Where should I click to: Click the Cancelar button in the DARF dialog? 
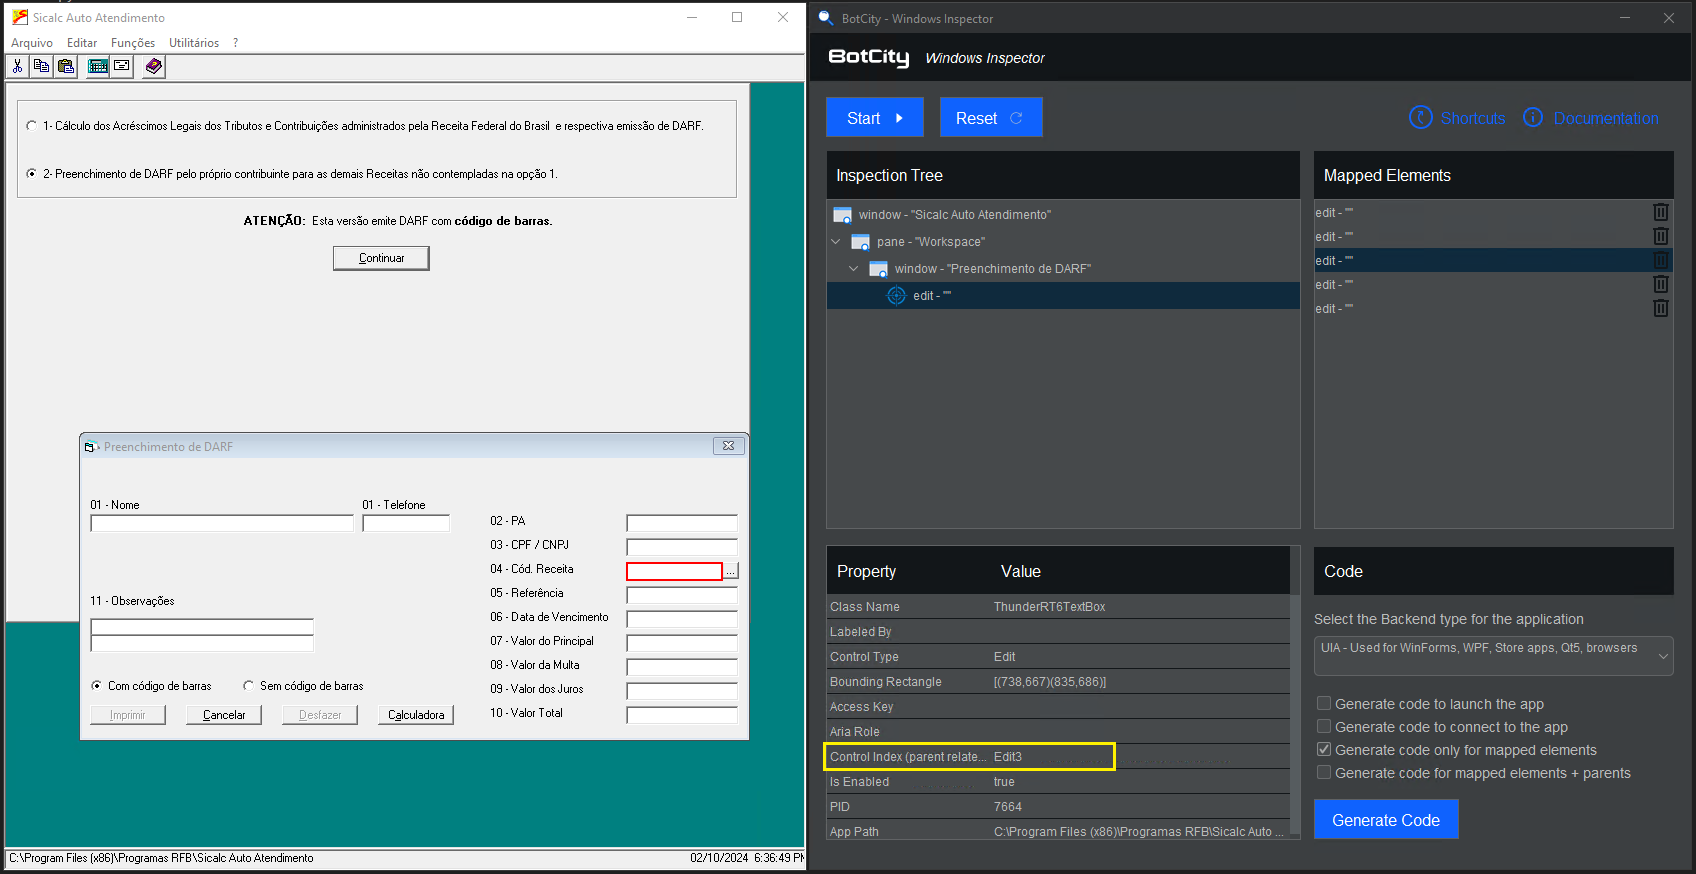pos(224,715)
